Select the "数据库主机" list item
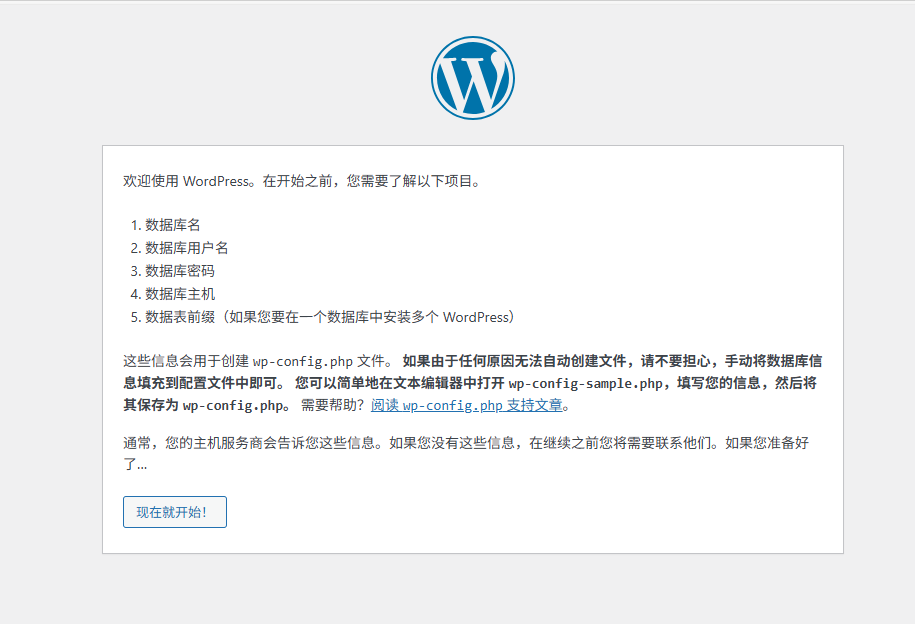The image size is (915, 624). pos(179,294)
